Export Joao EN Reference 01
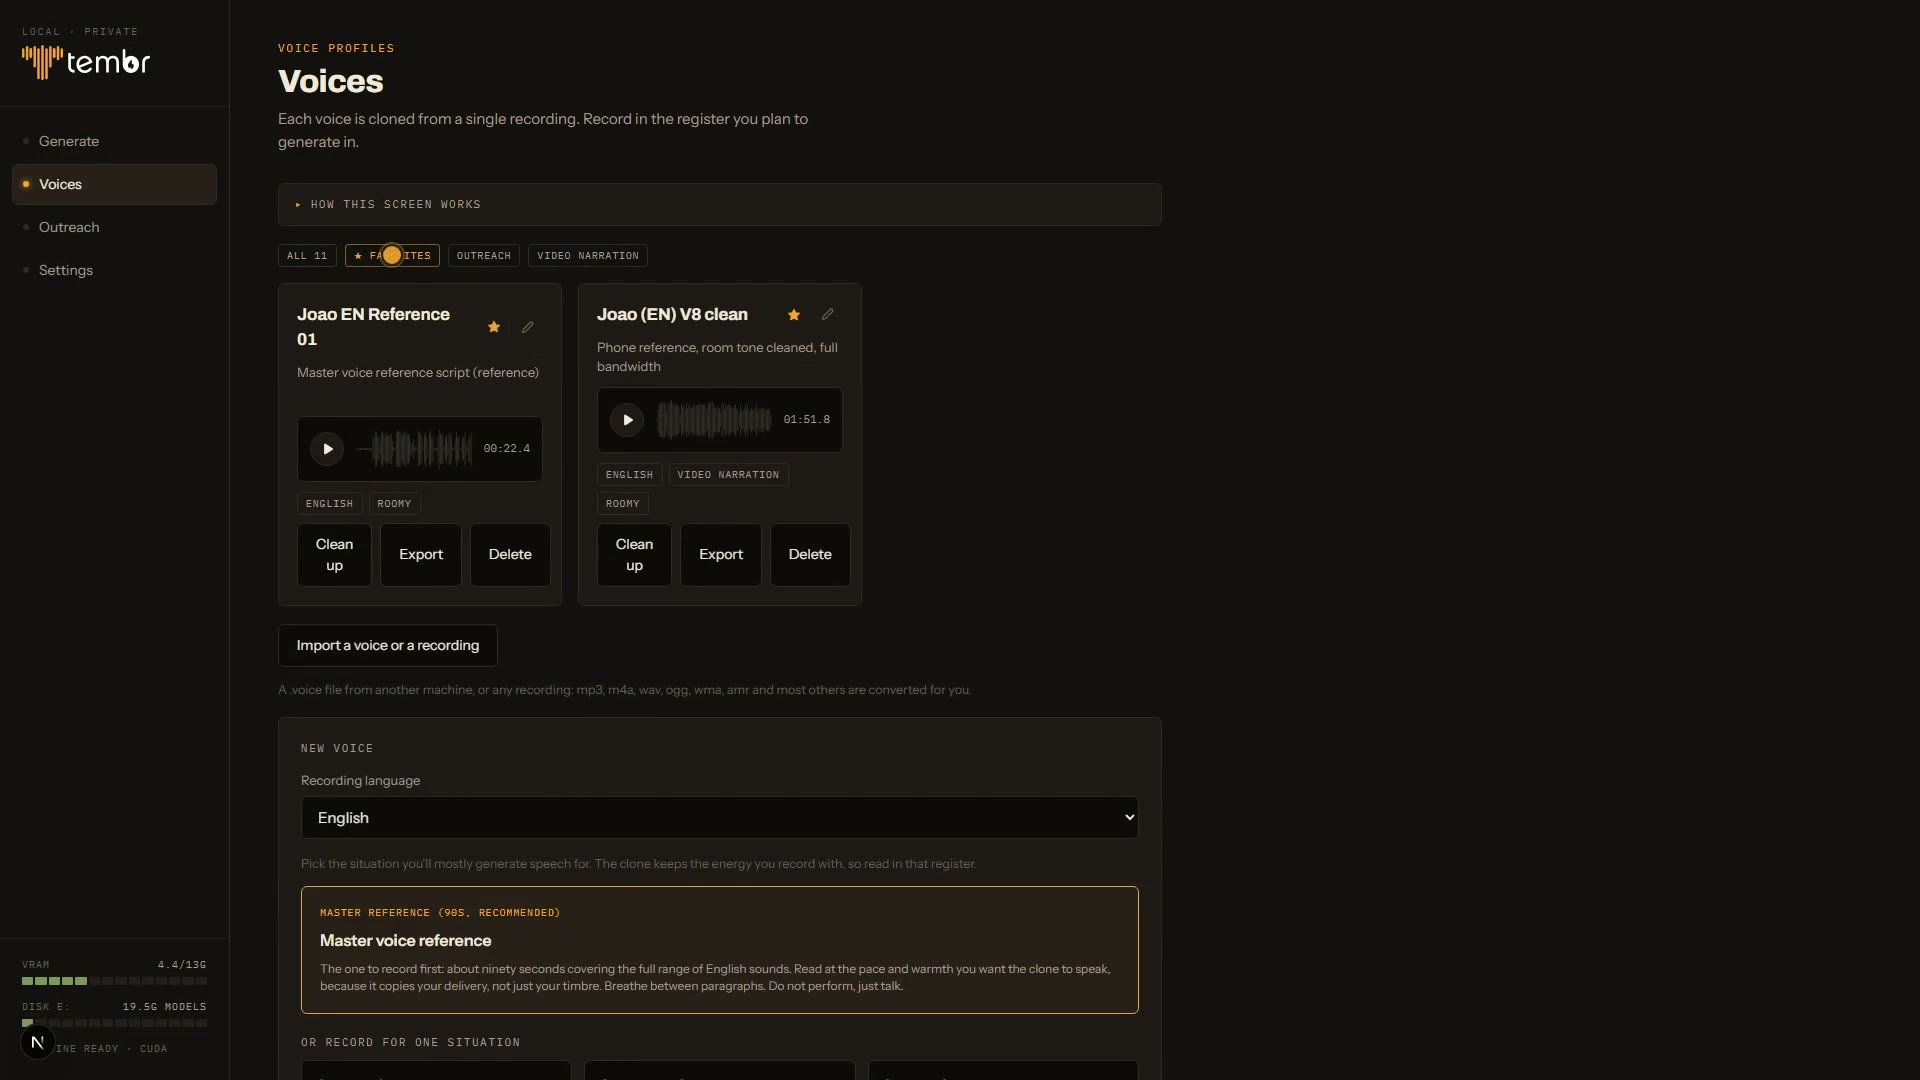The height and width of the screenshot is (1080, 1920). 421,555
